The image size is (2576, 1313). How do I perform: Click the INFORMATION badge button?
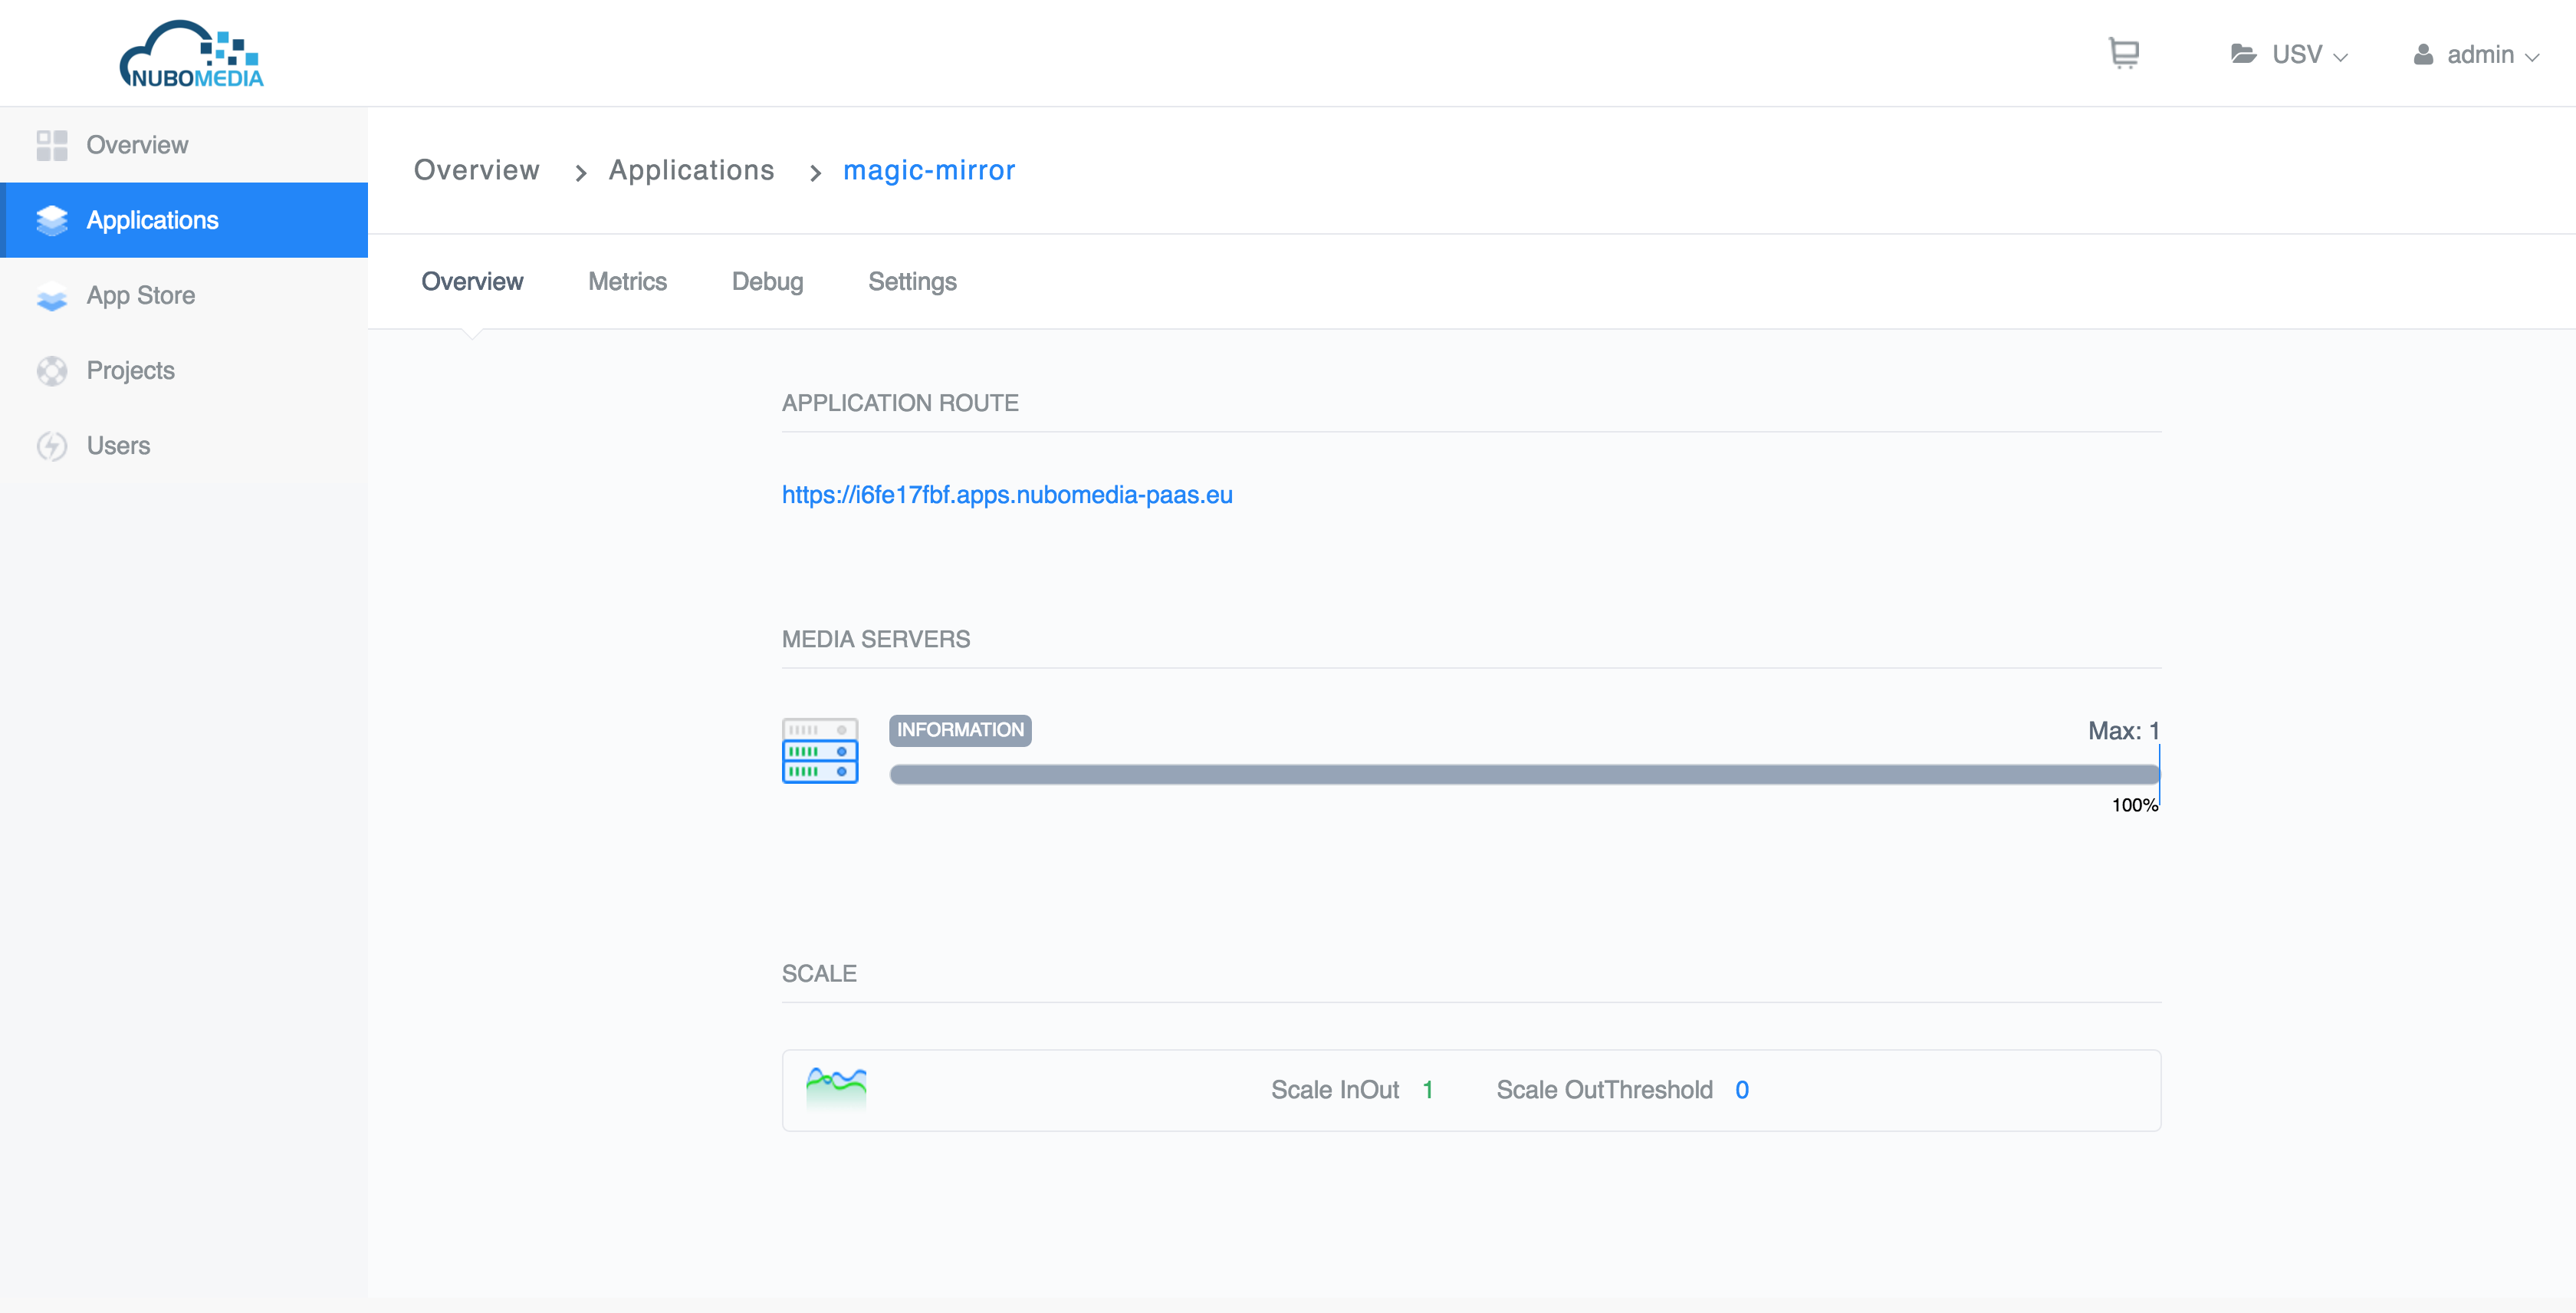coord(960,730)
